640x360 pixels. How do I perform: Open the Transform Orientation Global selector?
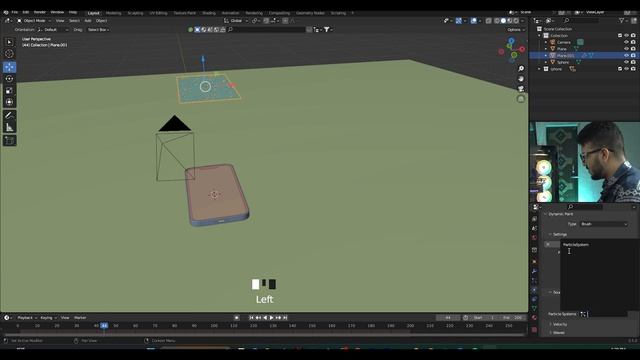coord(236,20)
